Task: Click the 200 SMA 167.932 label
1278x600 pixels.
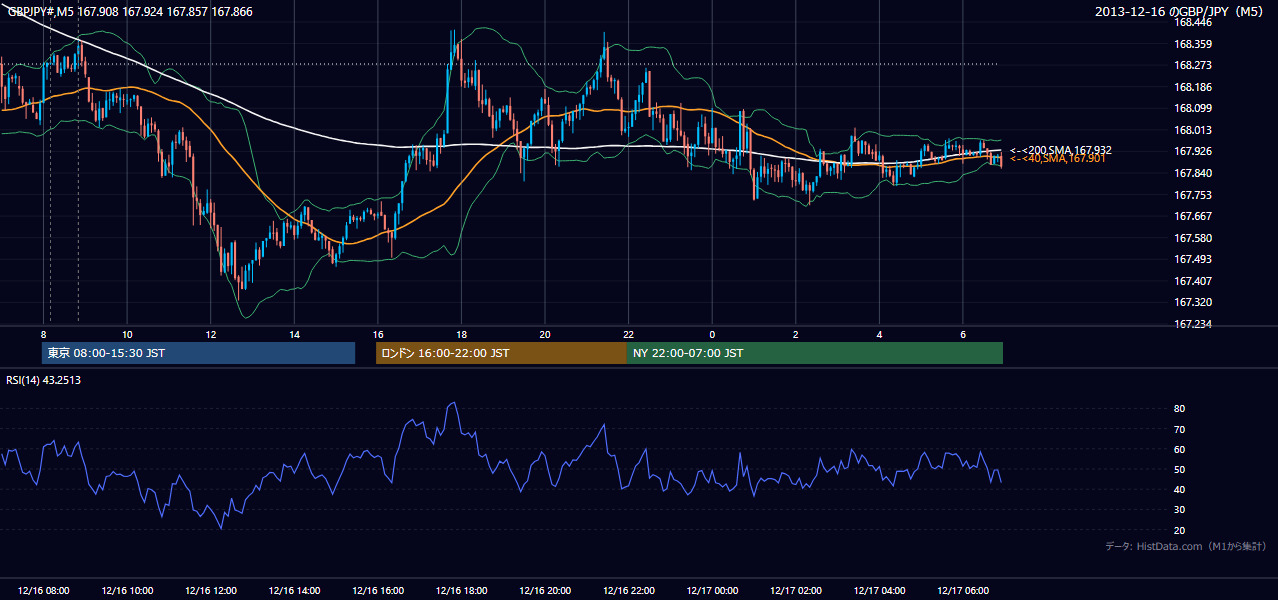Action: [1060, 150]
